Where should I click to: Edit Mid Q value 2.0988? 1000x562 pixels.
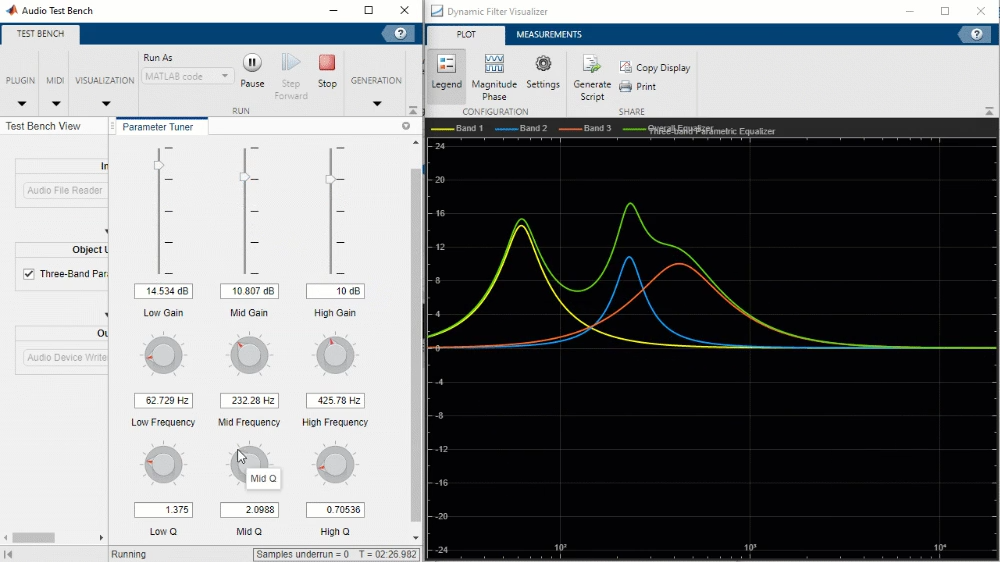(x=249, y=510)
